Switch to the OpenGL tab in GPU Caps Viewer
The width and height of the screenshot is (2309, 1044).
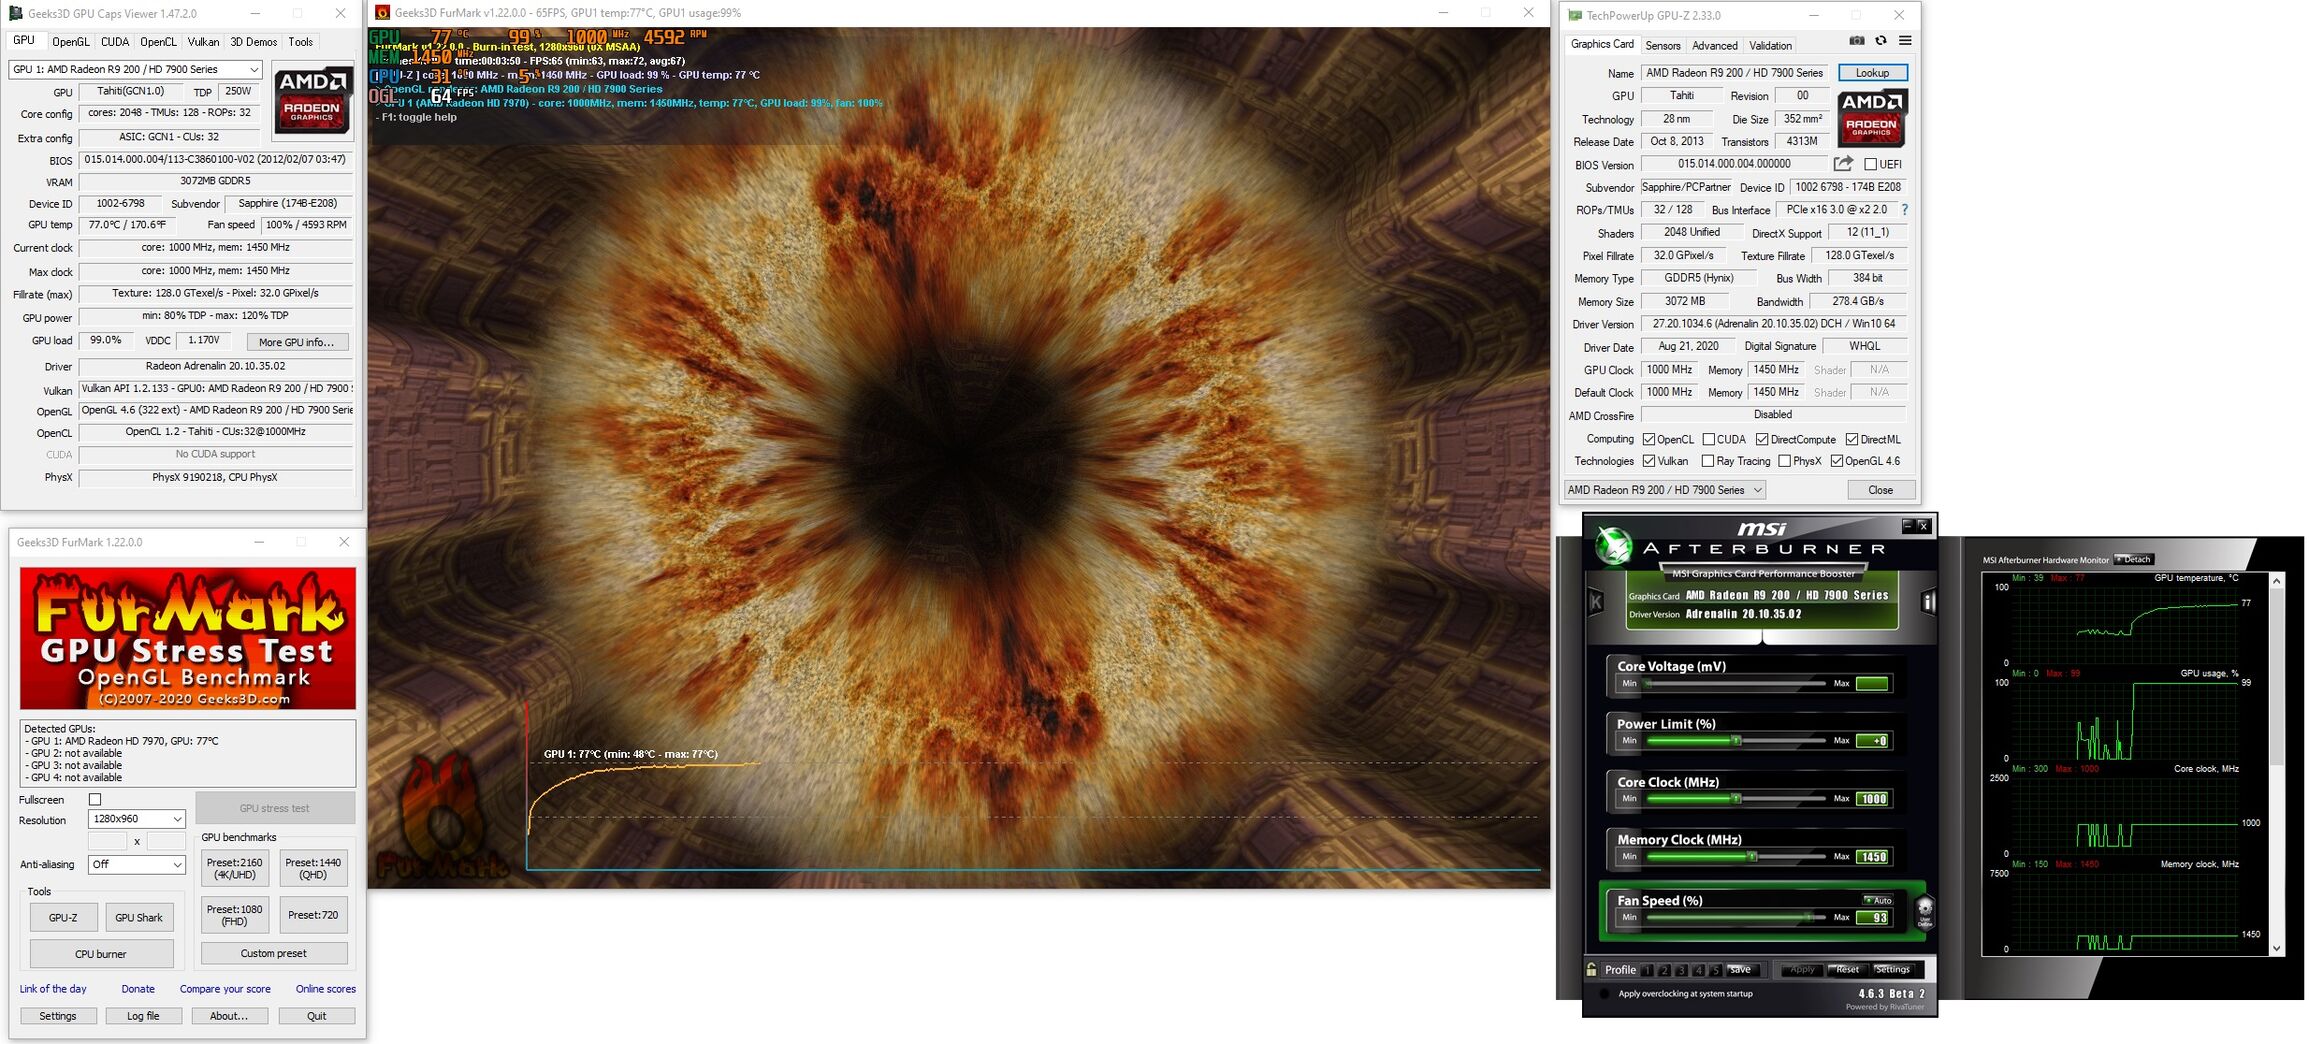tap(71, 42)
